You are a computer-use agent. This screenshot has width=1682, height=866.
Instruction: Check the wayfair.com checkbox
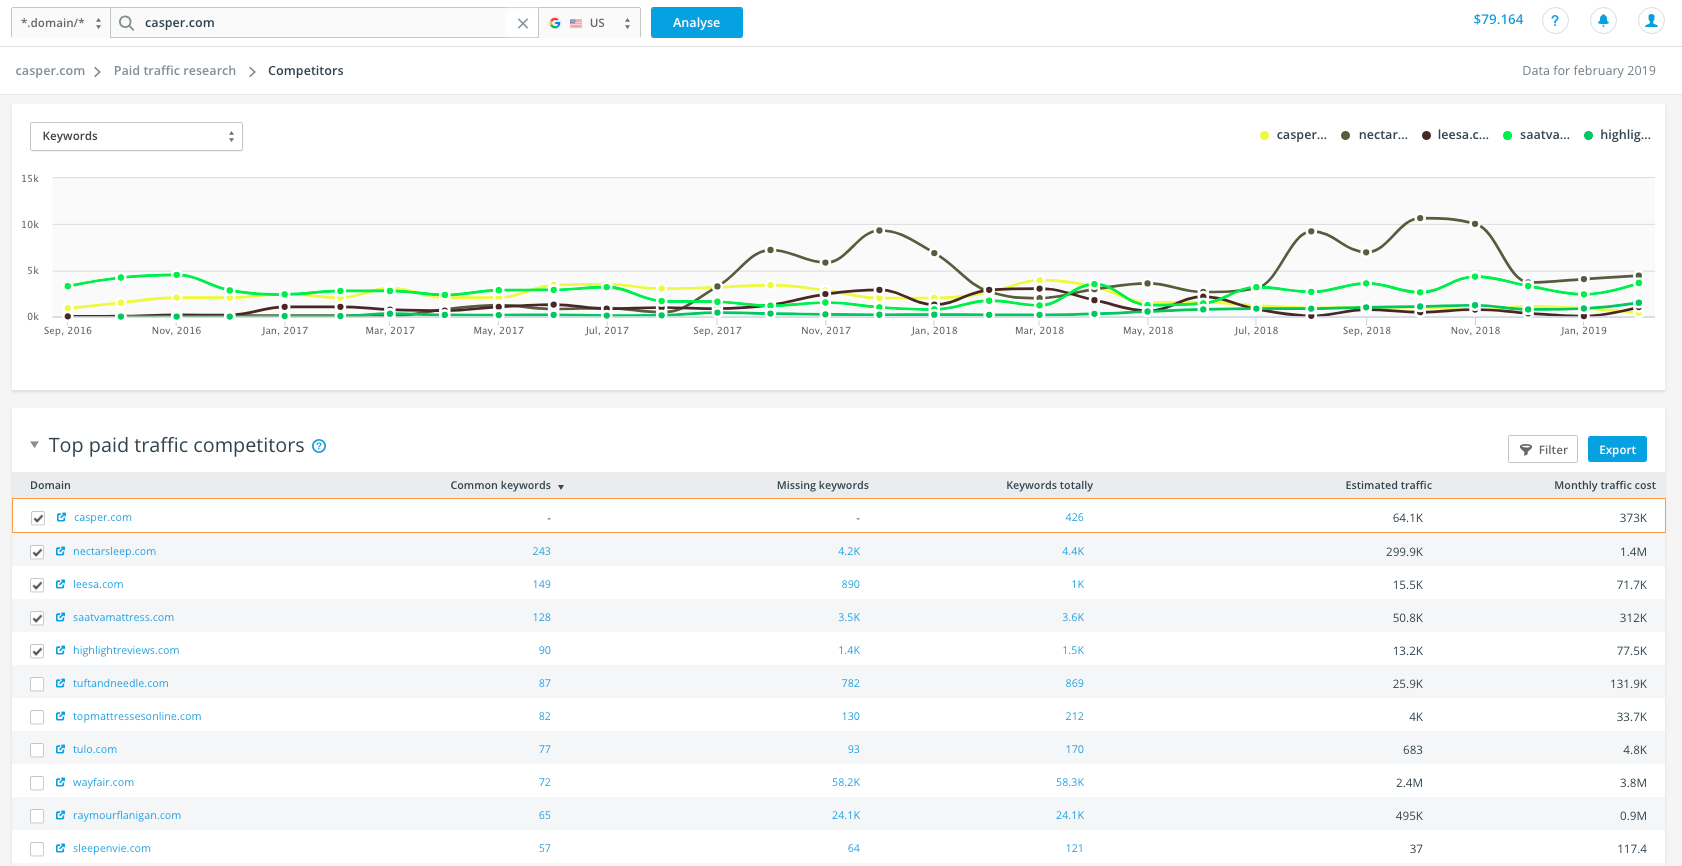point(37,783)
